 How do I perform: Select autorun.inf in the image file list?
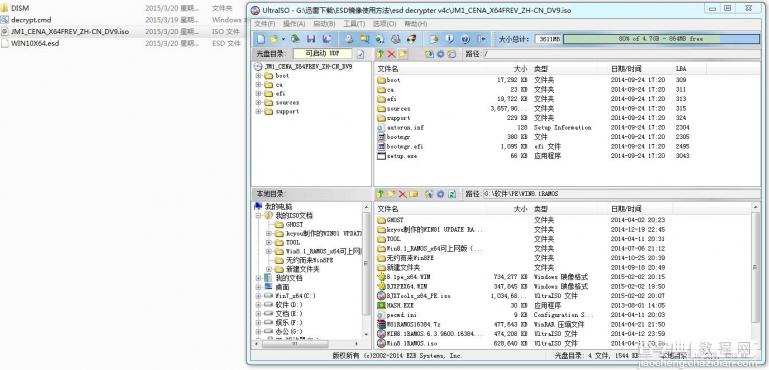400,128
